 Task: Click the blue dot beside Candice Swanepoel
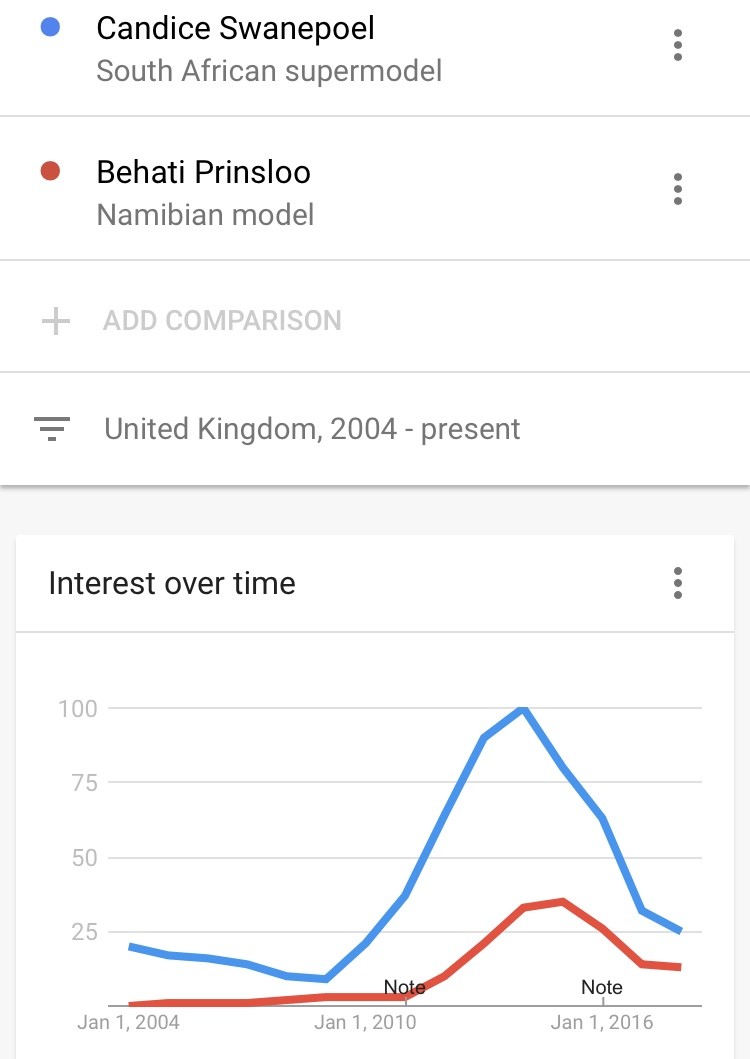point(50,28)
